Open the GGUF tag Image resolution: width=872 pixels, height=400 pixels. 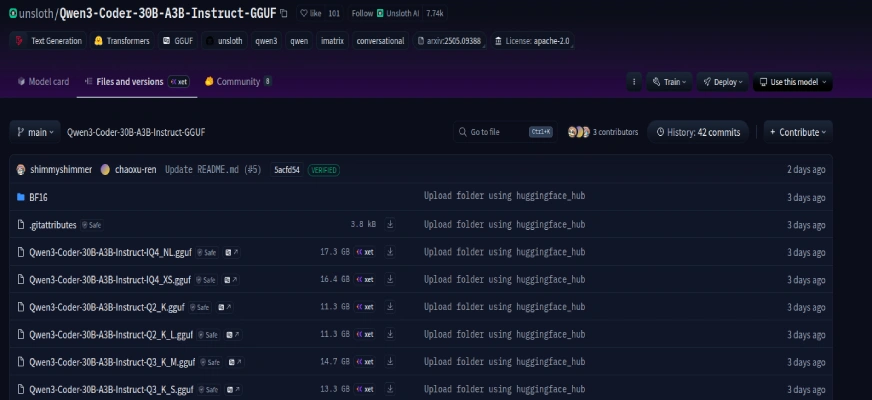click(x=178, y=41)
